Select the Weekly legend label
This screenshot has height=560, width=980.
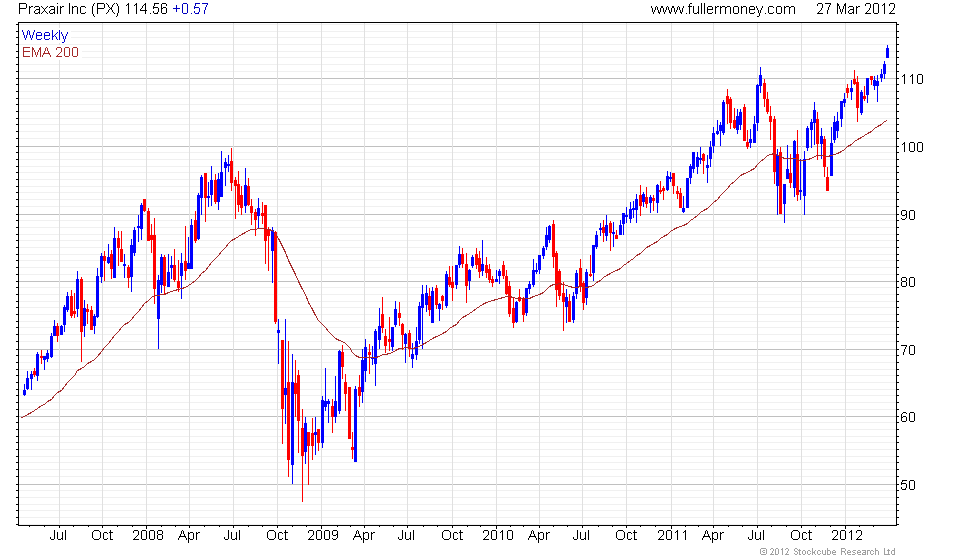pos(44,36)
